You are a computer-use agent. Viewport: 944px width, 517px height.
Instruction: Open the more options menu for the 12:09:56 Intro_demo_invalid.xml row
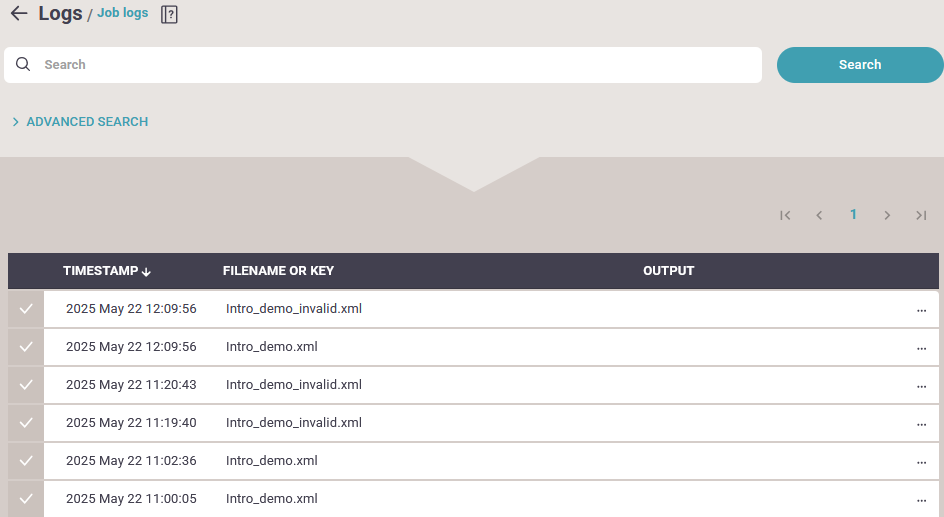pos(921,311)
